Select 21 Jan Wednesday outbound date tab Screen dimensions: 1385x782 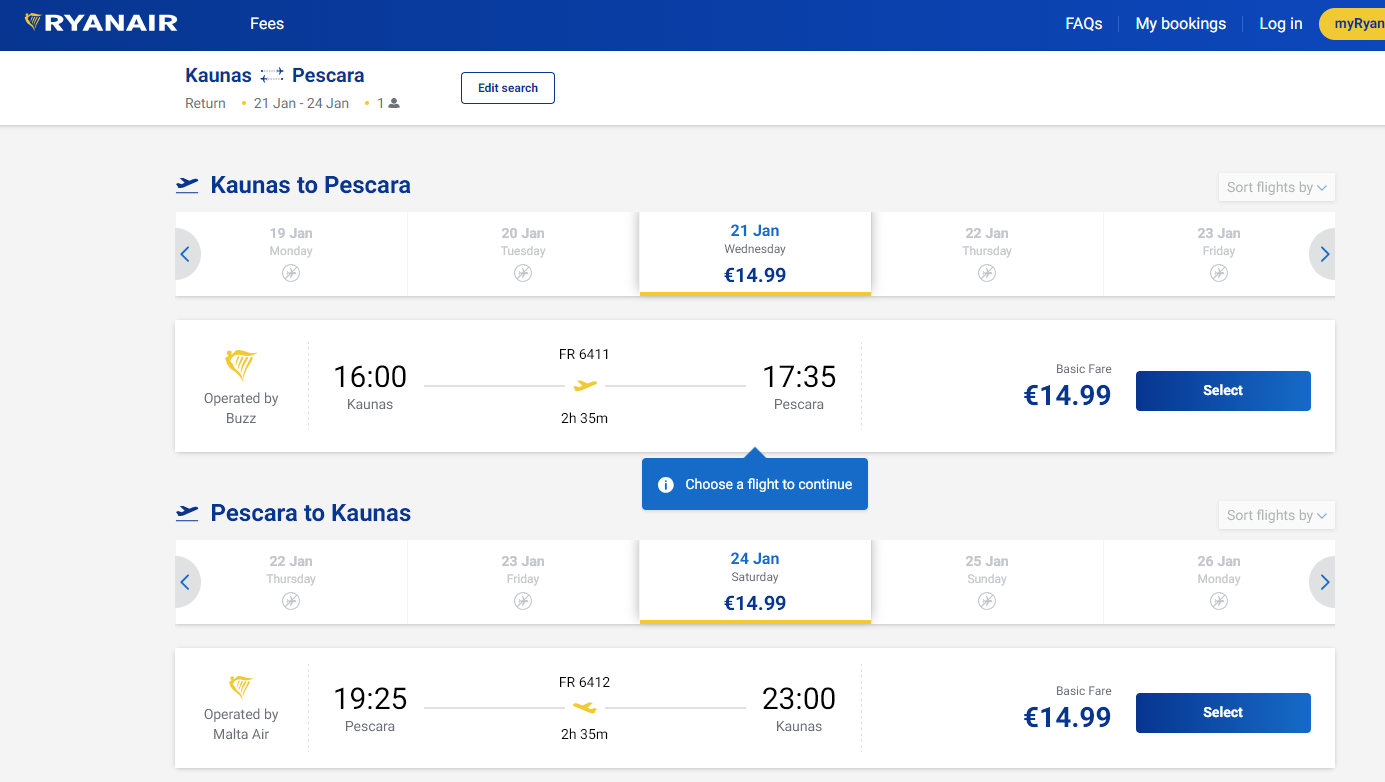755,253
